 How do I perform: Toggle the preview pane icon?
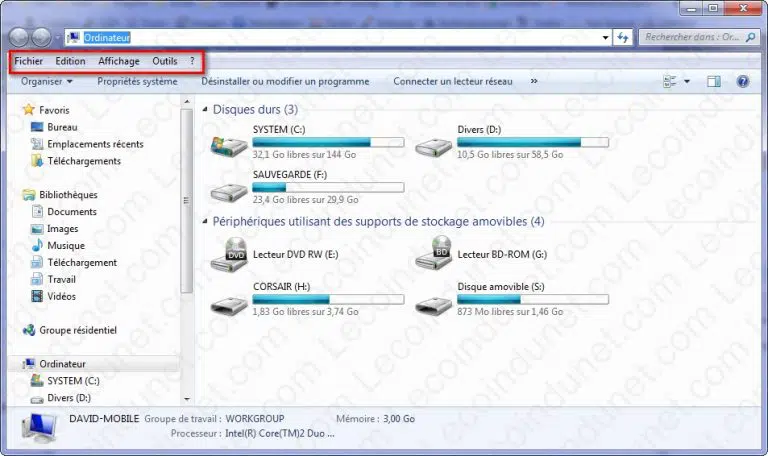(714, 81)
